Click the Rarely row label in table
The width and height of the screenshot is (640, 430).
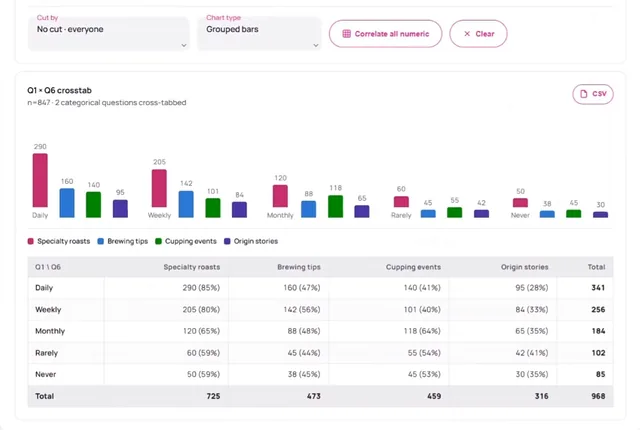tap(47, 353)
